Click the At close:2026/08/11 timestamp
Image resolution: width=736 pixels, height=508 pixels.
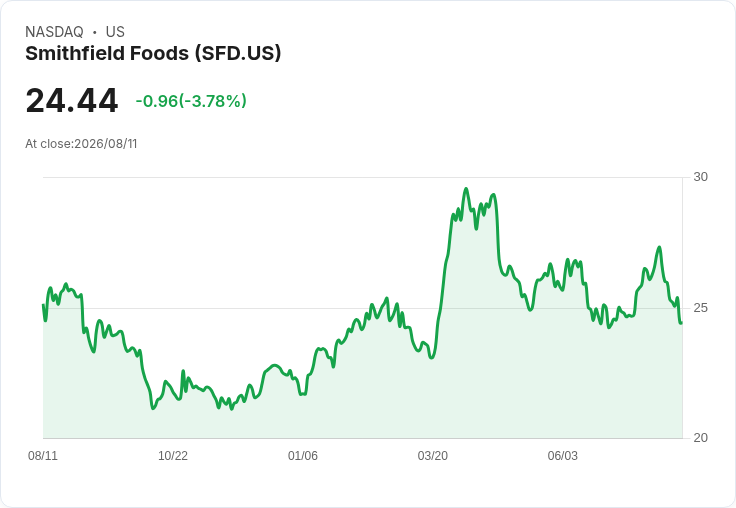(x=81, y=144)
